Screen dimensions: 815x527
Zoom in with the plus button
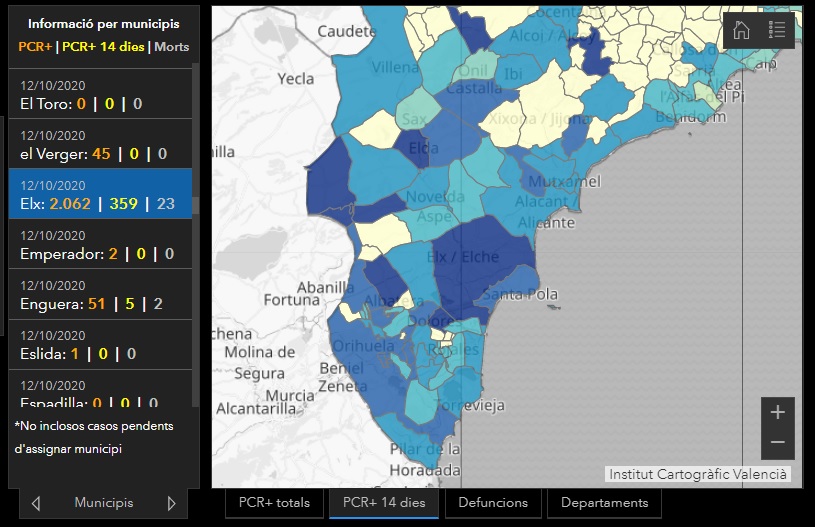click(777, 412)
